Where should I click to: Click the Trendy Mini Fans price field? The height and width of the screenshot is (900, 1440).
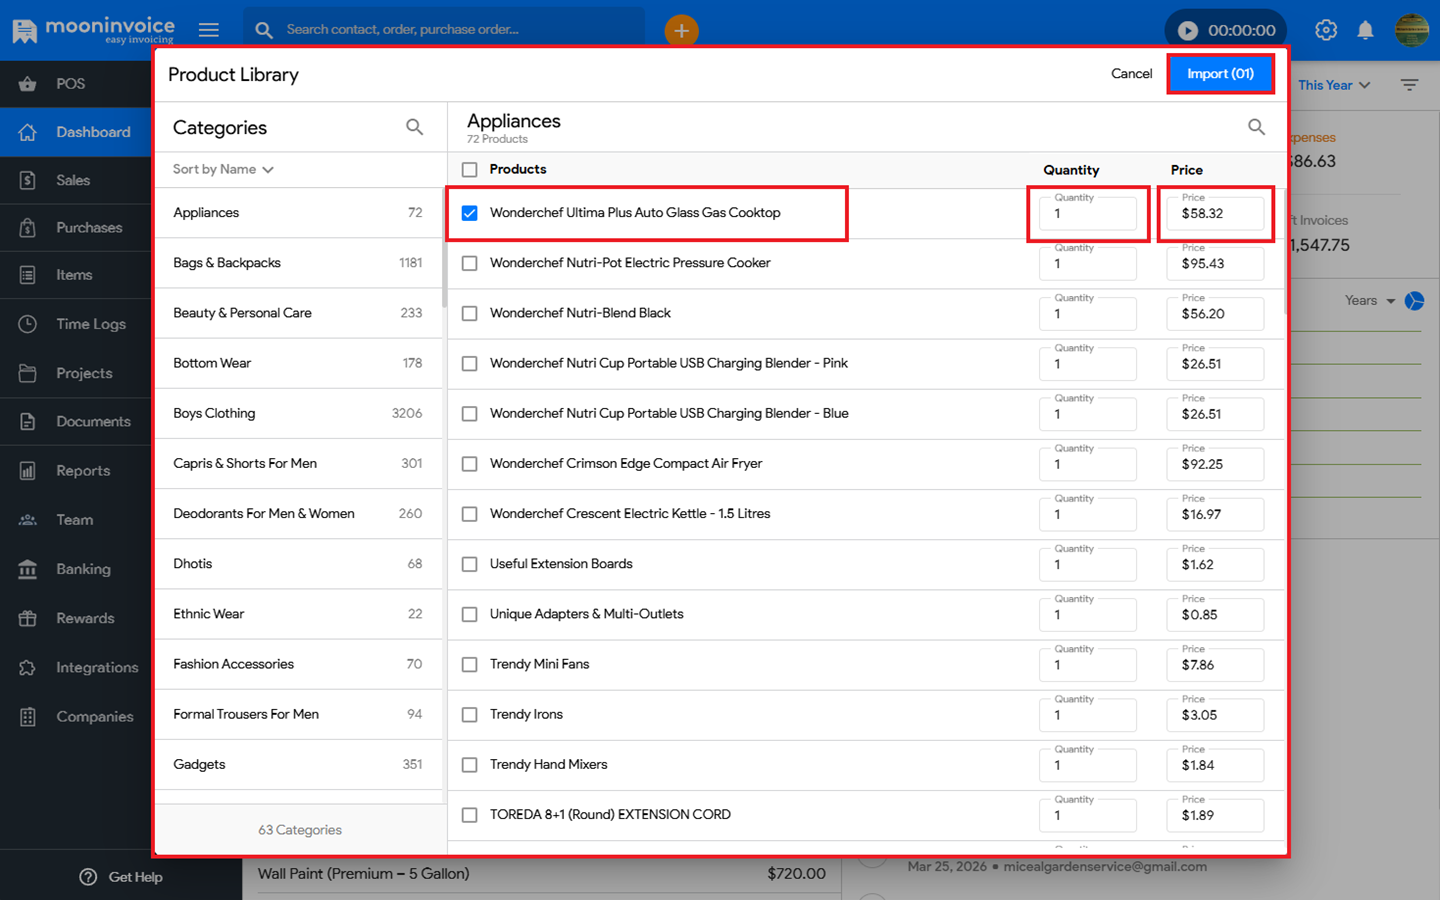[1215, 665]
